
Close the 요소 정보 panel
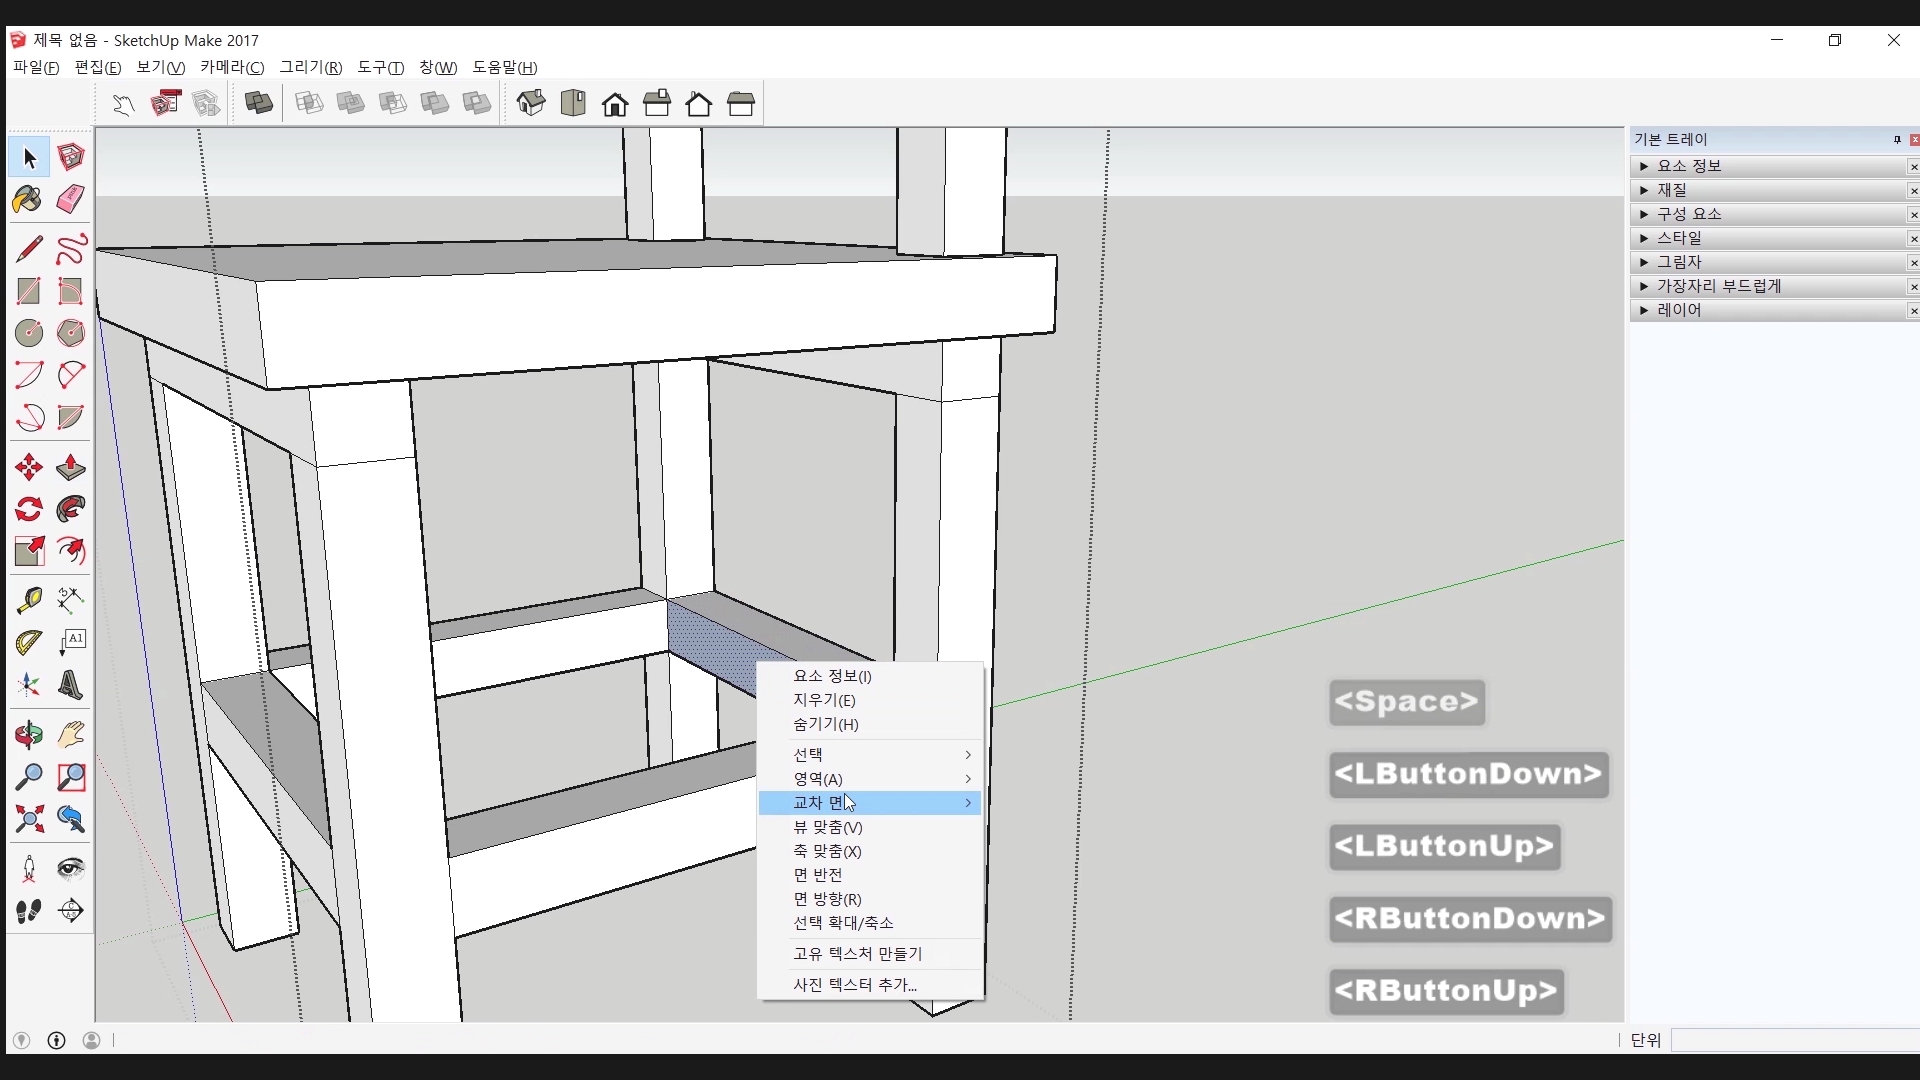pyautogui.click(x=1913, y=167)
